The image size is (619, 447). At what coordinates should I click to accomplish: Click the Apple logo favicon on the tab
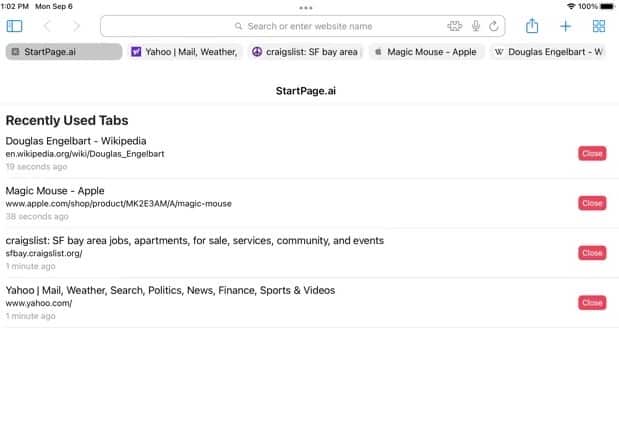coord(378,52)
